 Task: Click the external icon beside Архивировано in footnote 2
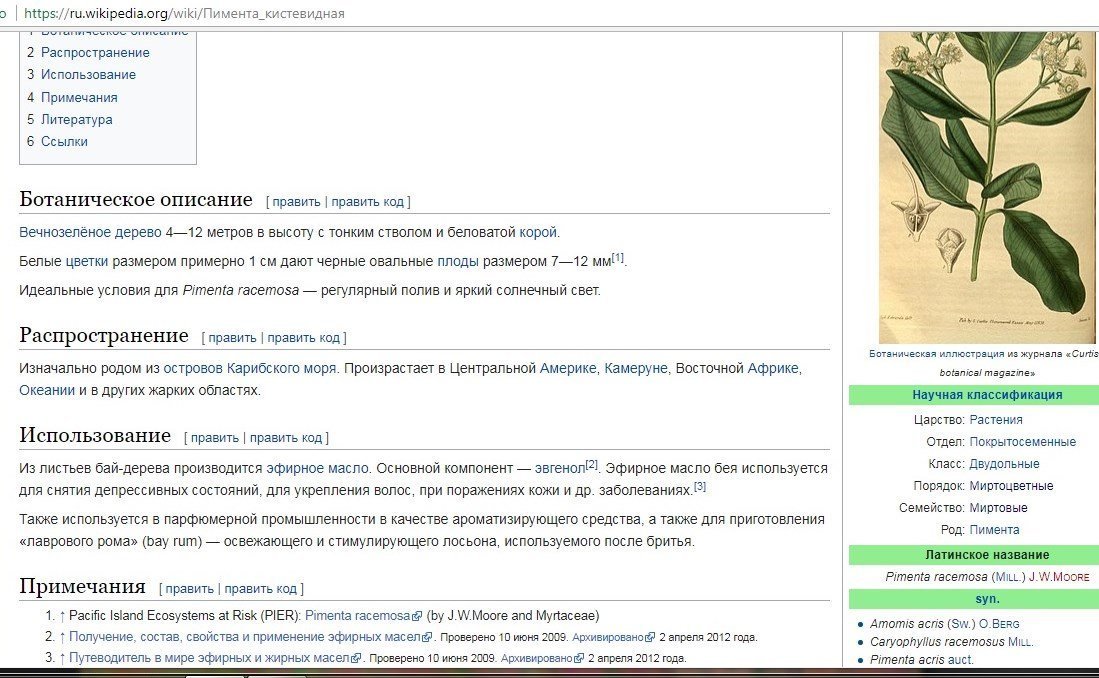click(x=650, y=637)
